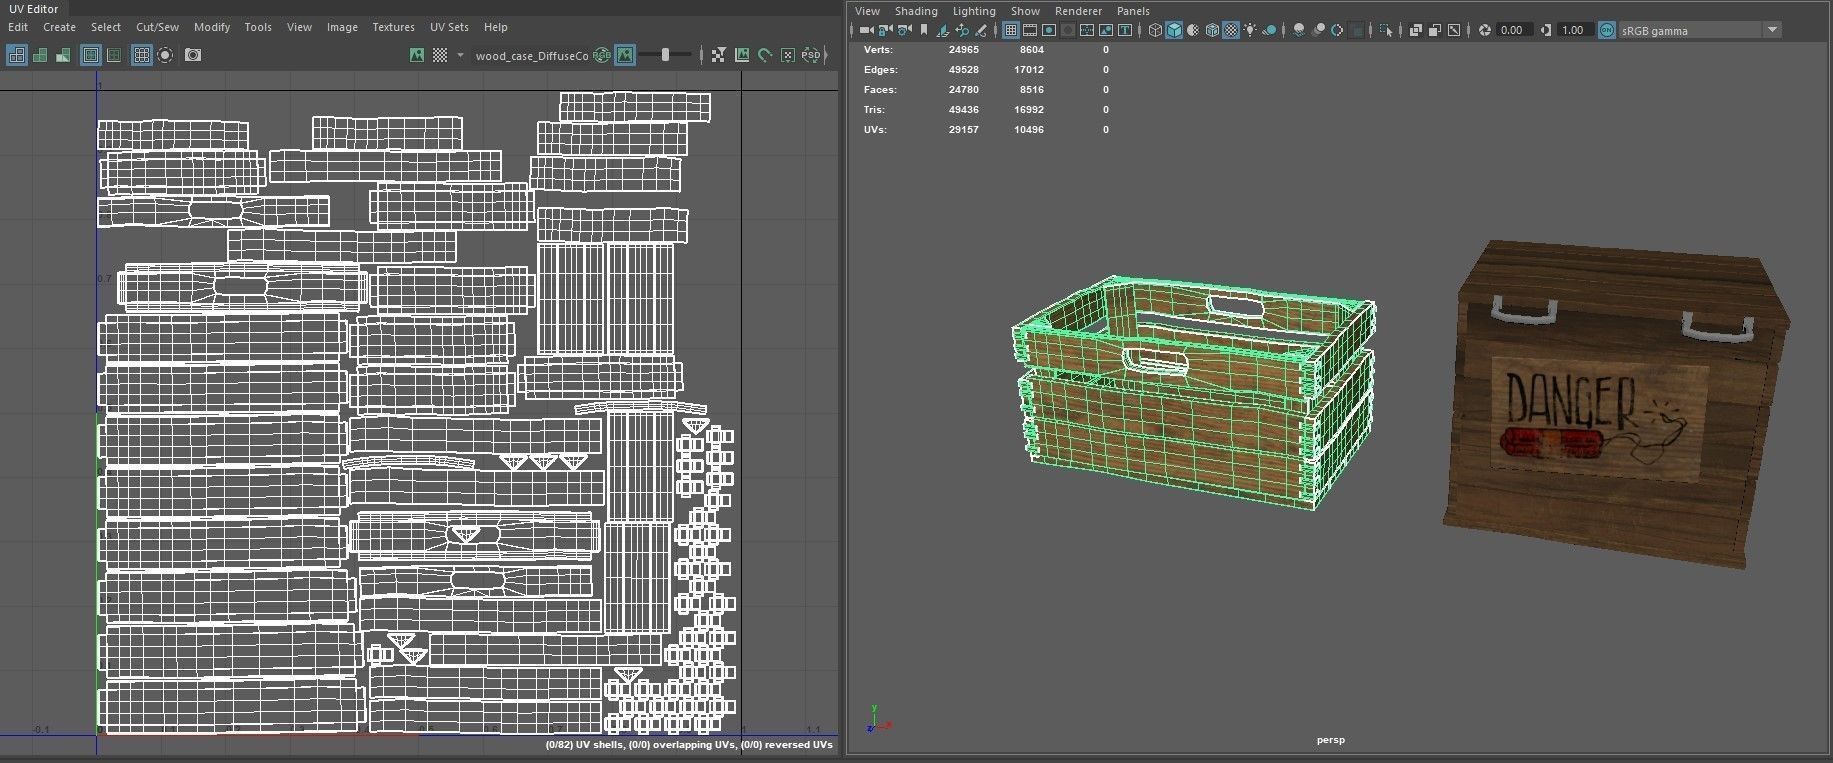Screen dimensions: 1833x763
Task: Toggle texture borders display icon
Action: [x=90, y=55]
